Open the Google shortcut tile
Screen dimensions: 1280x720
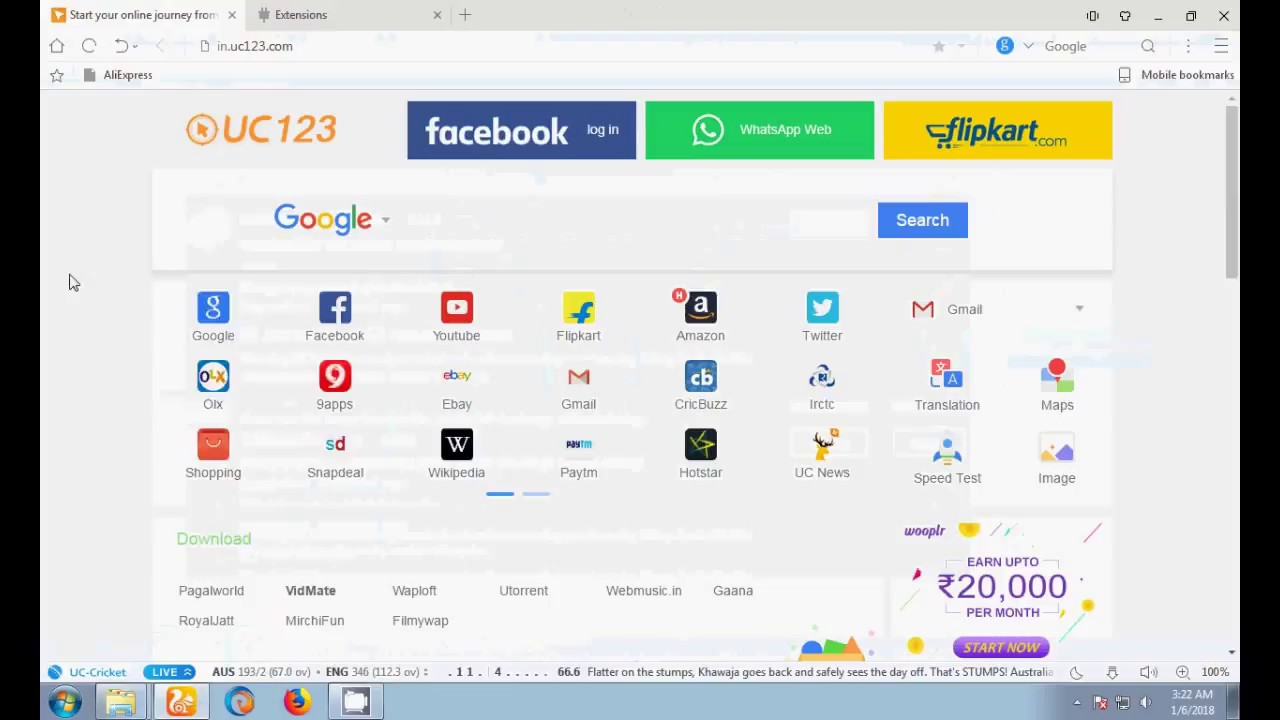pyautogui.click(x=213, y=317)
